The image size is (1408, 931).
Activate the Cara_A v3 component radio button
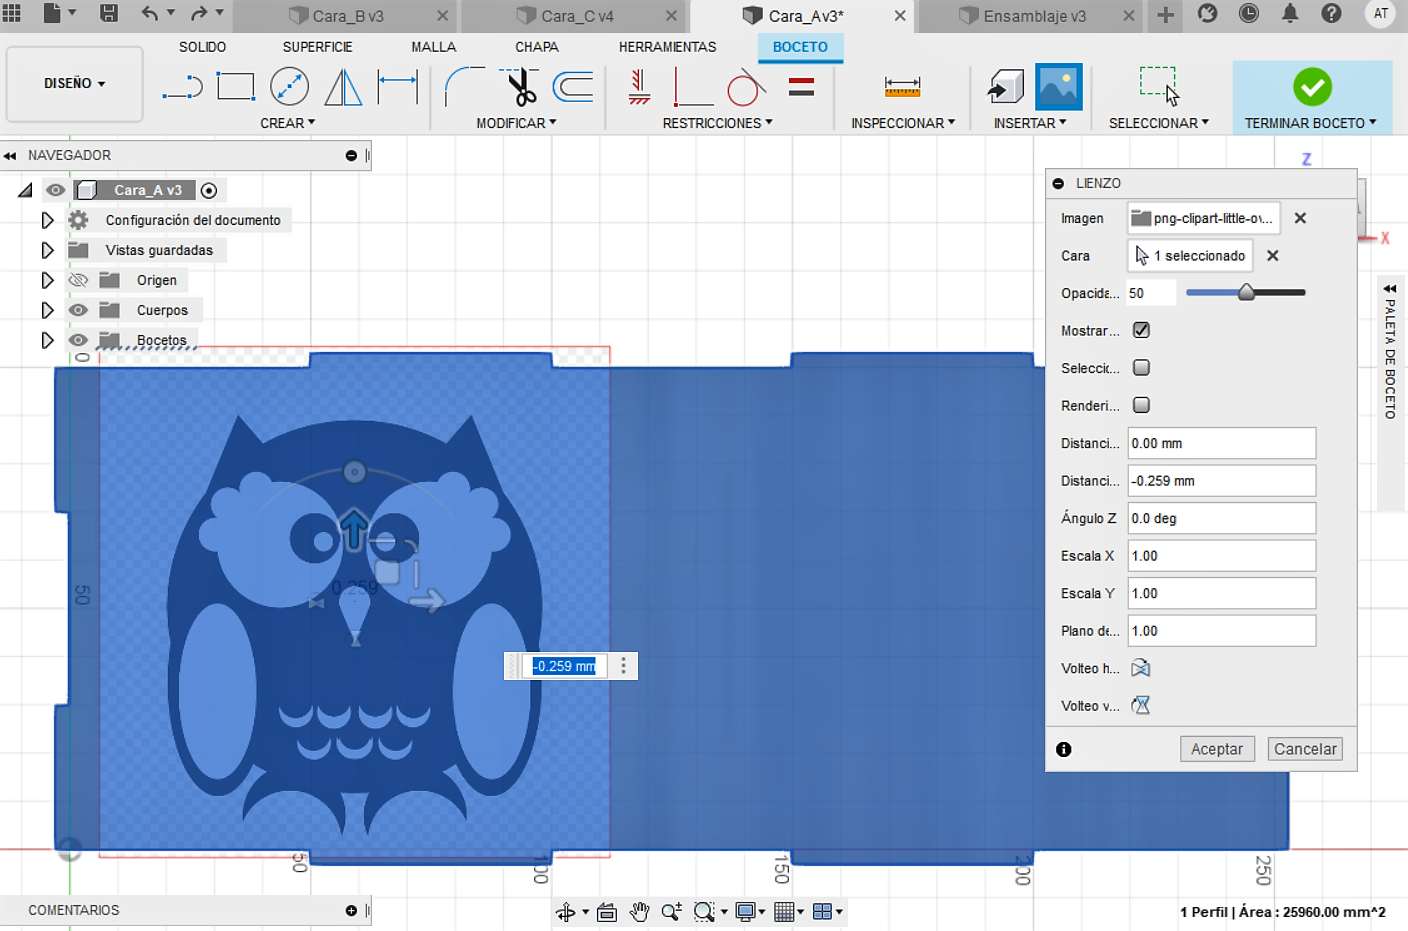[209, 190]
